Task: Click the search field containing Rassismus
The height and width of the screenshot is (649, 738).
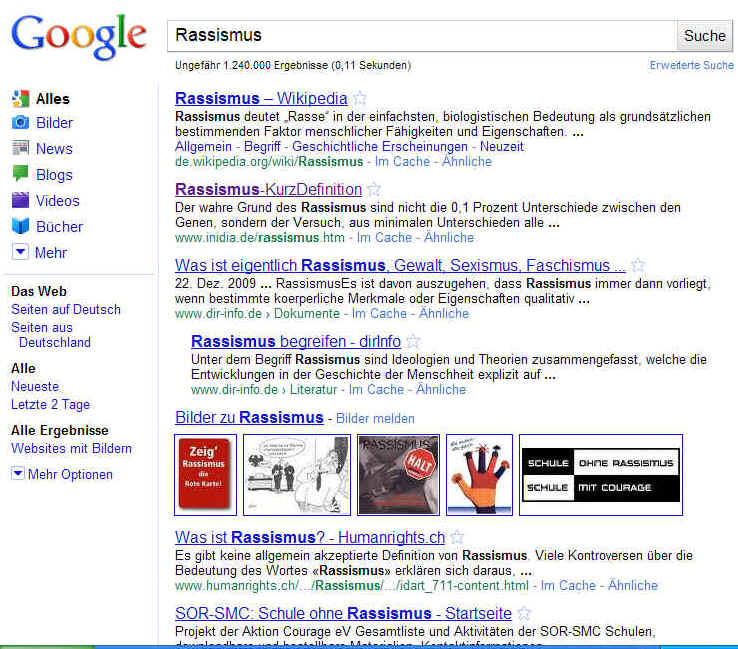Action: coord(422,36)
